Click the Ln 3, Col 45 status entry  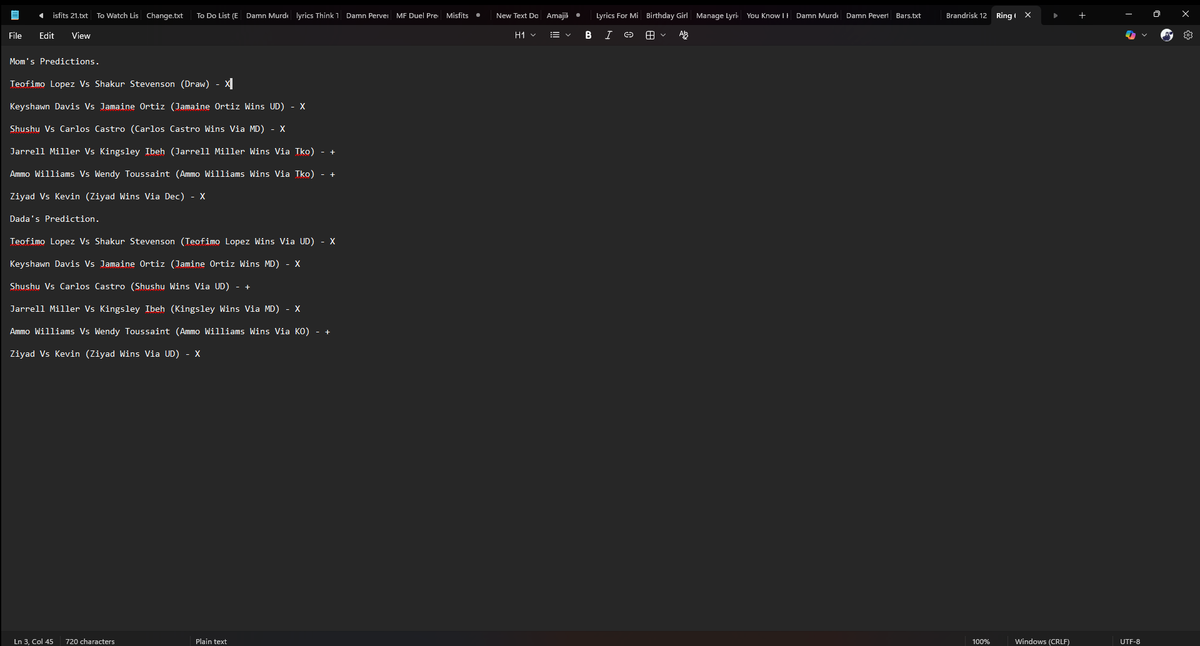coord(33,641)
